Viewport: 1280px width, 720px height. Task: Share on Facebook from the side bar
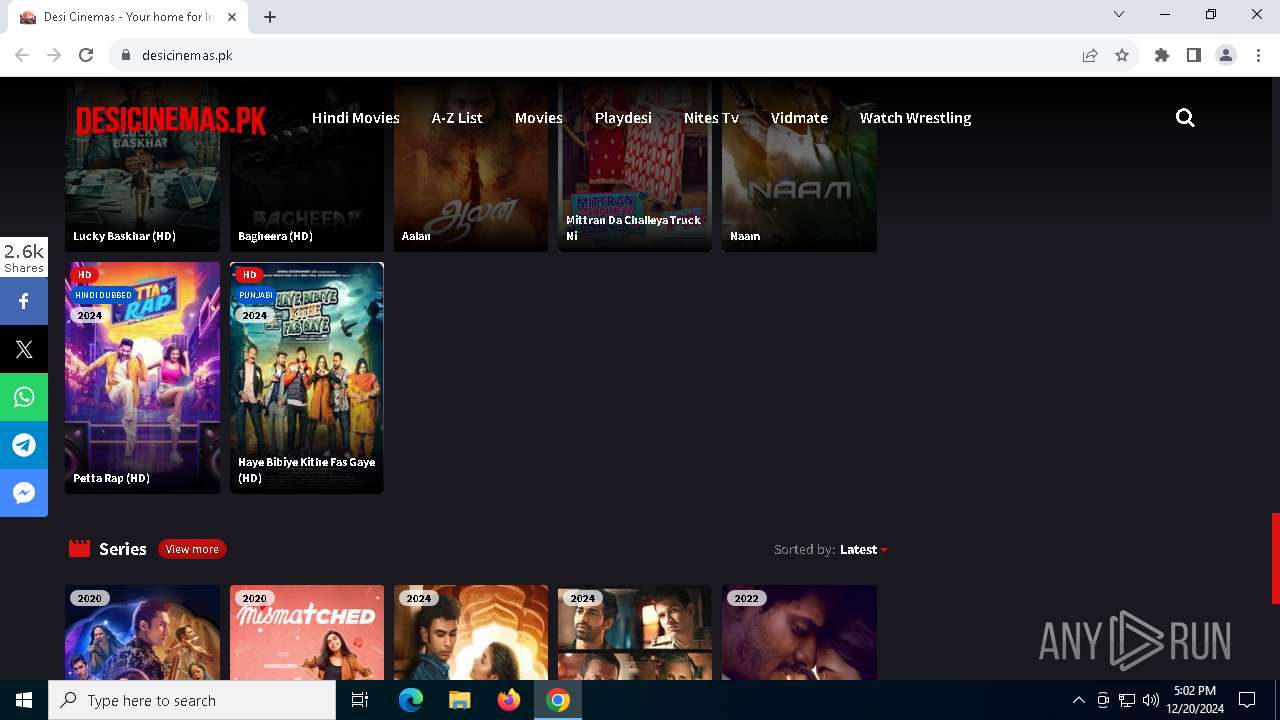click(24, 301)
